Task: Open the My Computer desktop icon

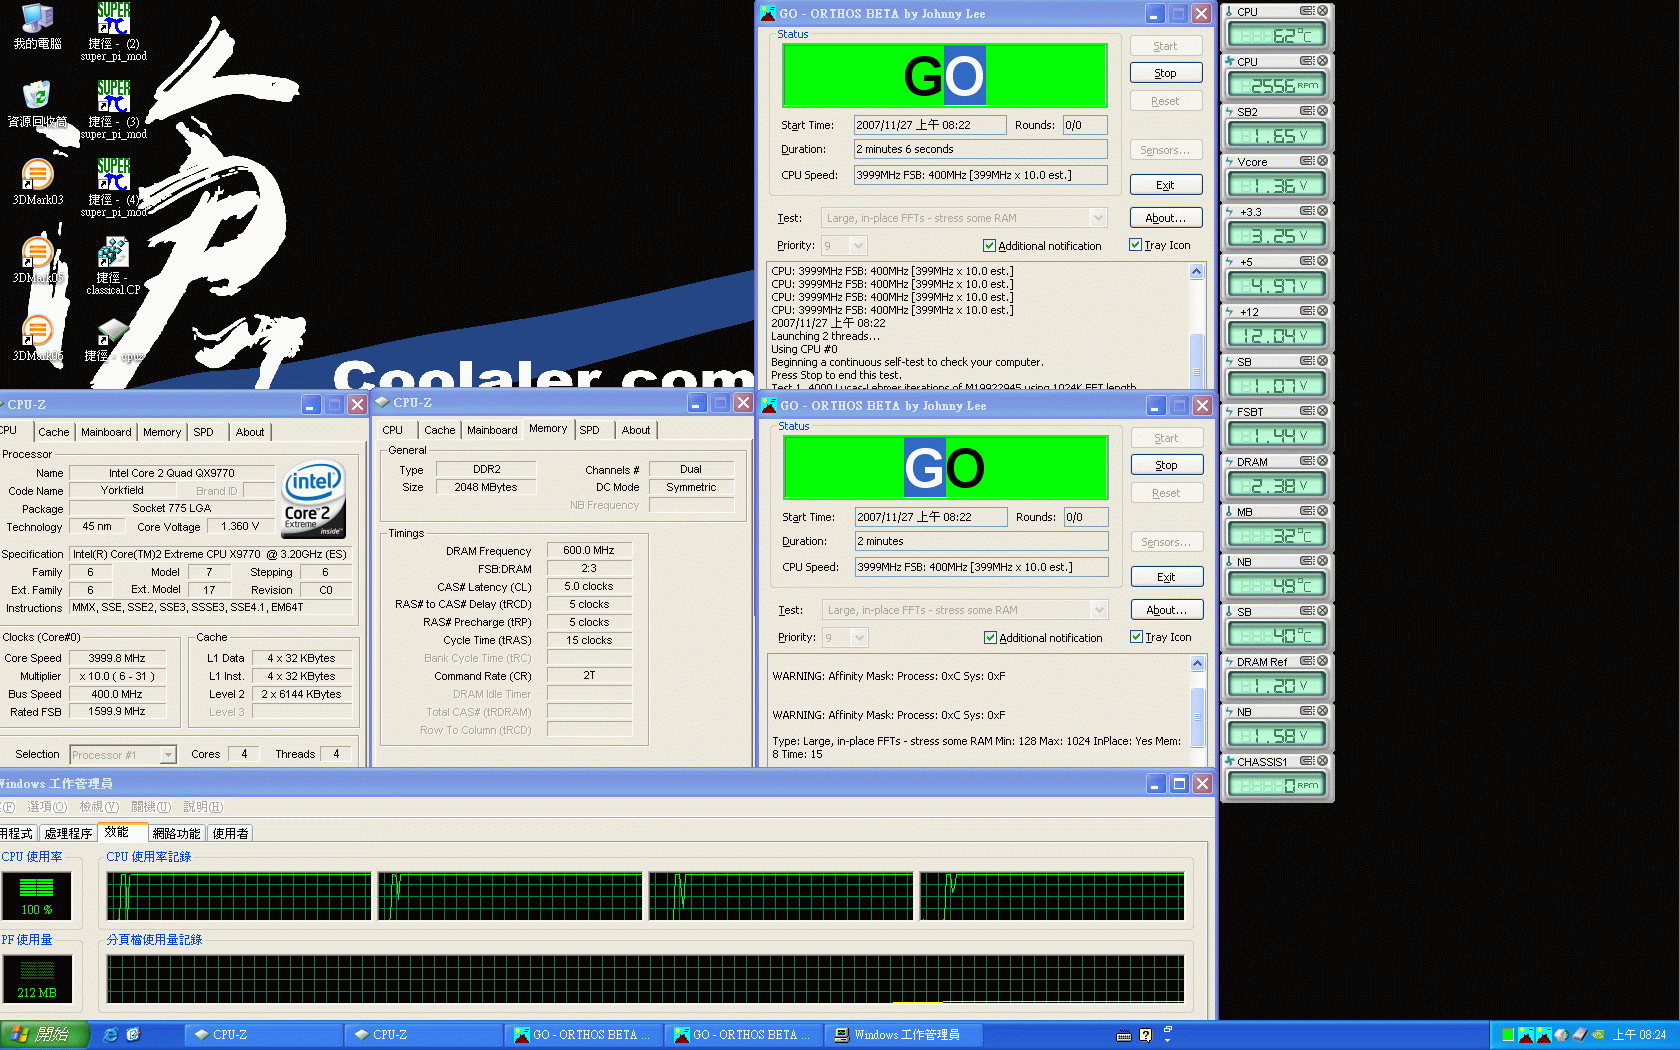Action: (37, 26)
